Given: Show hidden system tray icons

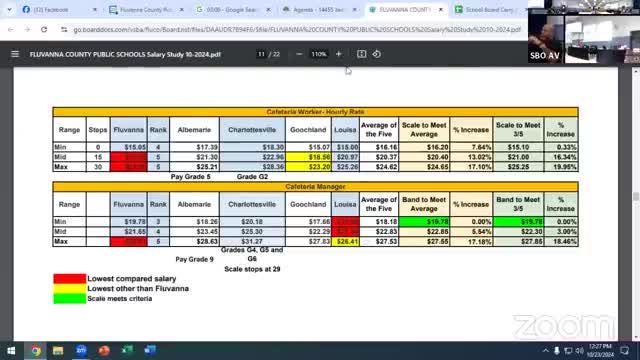Looking at the screenshot, I should (546, 351).
